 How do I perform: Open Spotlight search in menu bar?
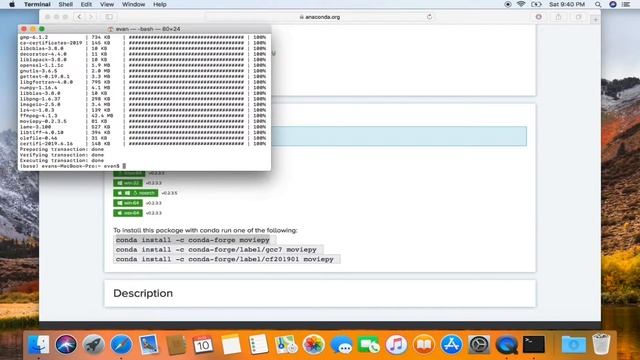598,4
